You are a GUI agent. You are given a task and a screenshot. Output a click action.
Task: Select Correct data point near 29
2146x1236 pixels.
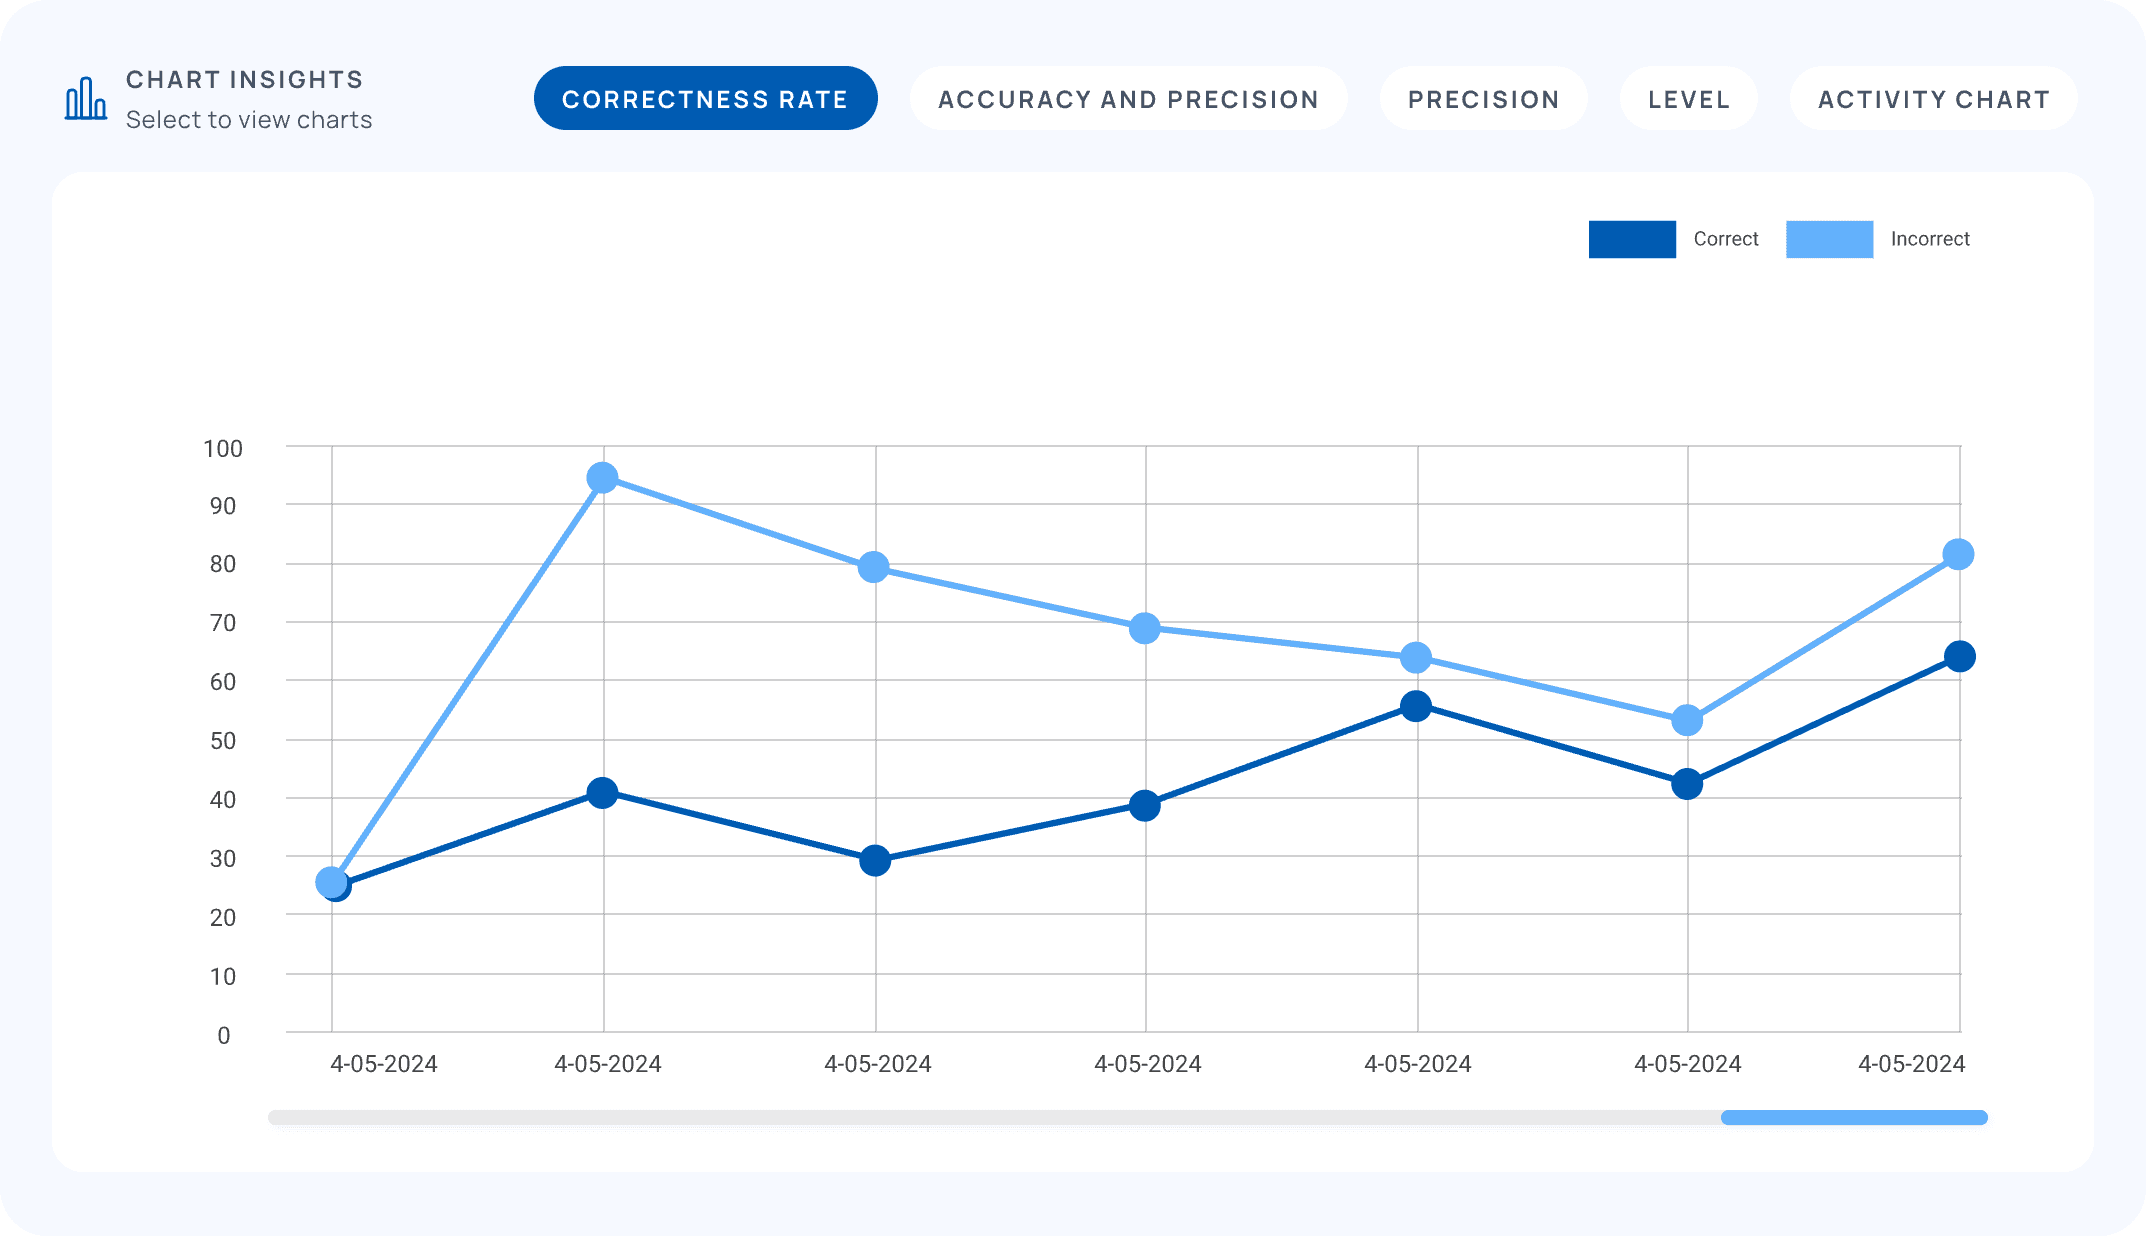click(x=875, y=860)
